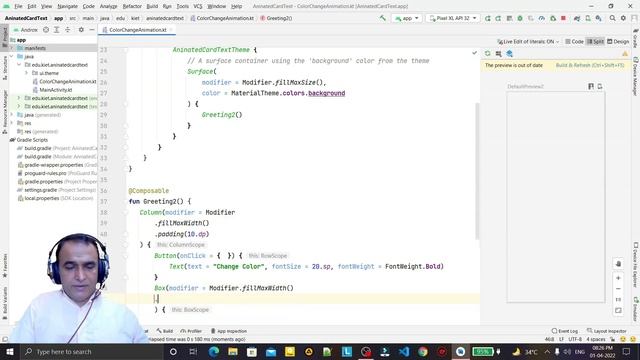Open local.properties file
Screen dimensions: 640x360
(x=42, y=198)
